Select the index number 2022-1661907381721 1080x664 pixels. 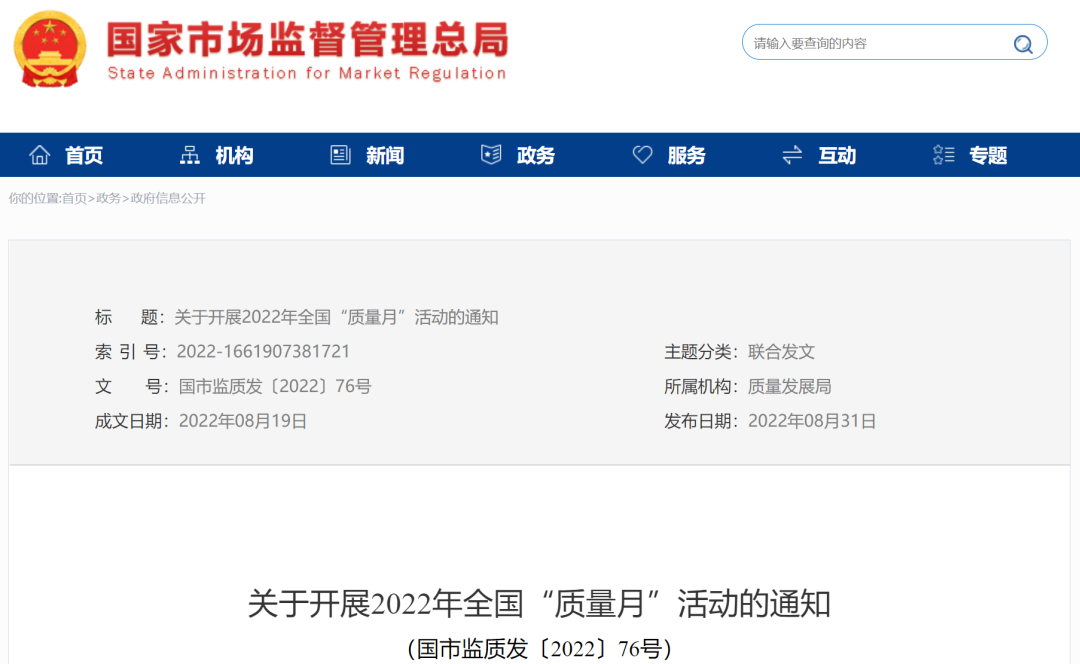[x=263, y=351]
